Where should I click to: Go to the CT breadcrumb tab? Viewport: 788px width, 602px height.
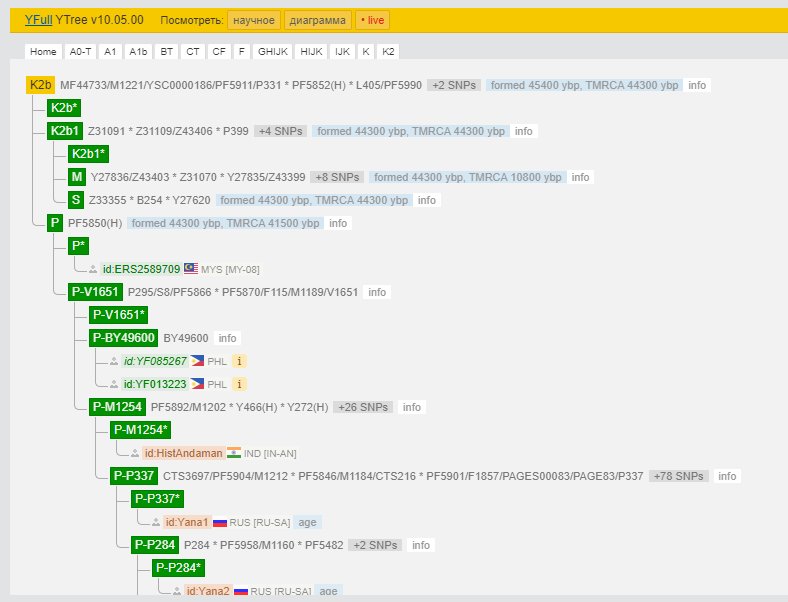pos(192,51)
